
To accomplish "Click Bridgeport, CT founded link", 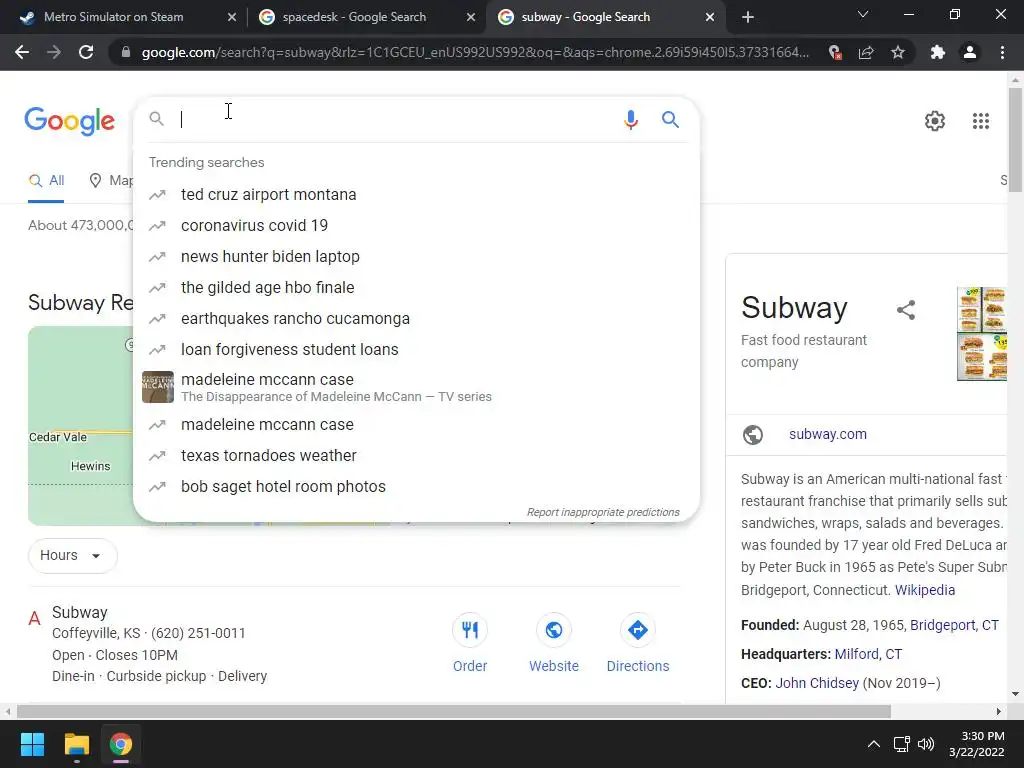I will click(x=954, y=625).
